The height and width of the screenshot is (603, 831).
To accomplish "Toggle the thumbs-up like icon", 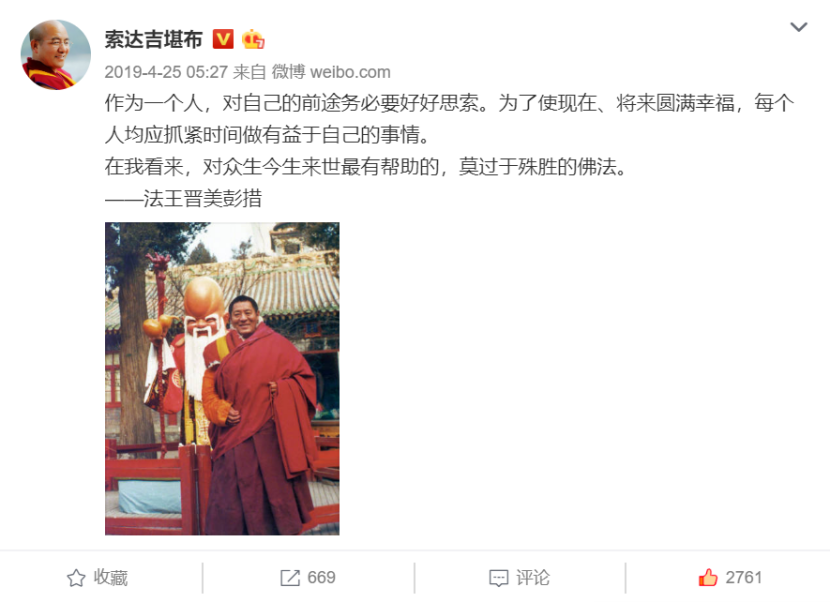I will [x=708, y=577].
